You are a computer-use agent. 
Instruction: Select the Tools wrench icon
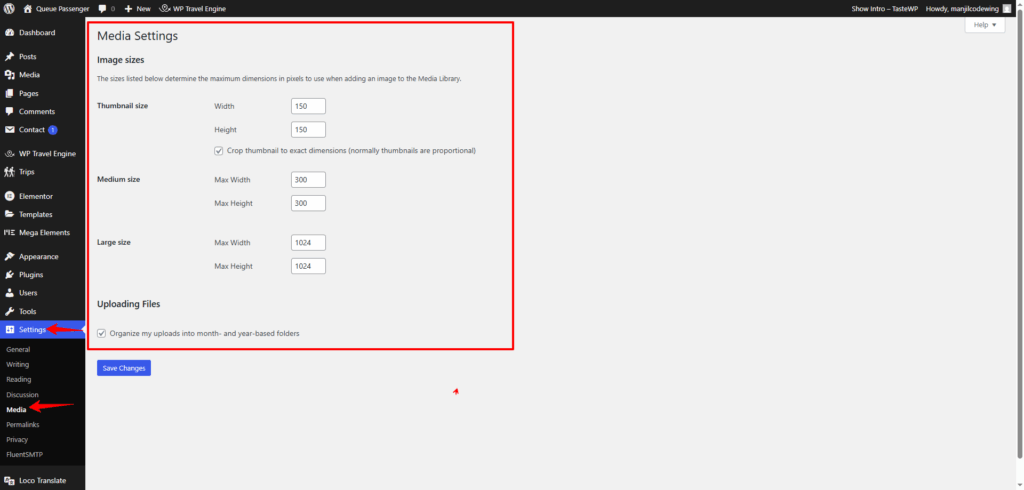pos(9,312)
